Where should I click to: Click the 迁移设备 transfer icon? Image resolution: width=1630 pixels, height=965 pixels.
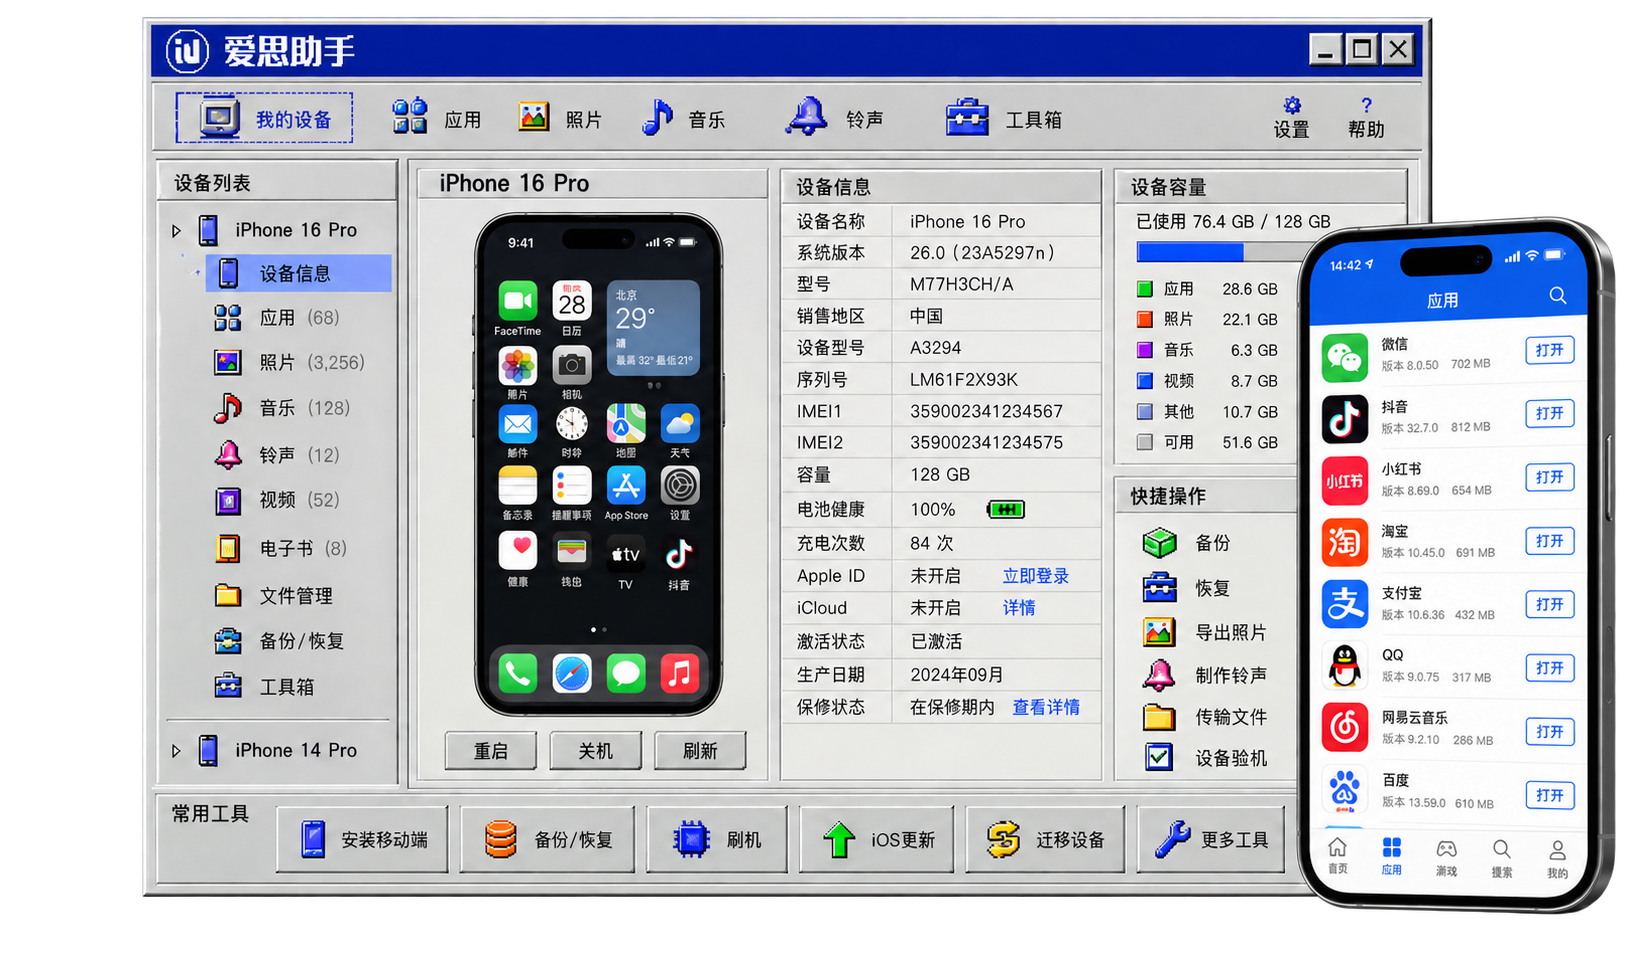(1002, 839)
